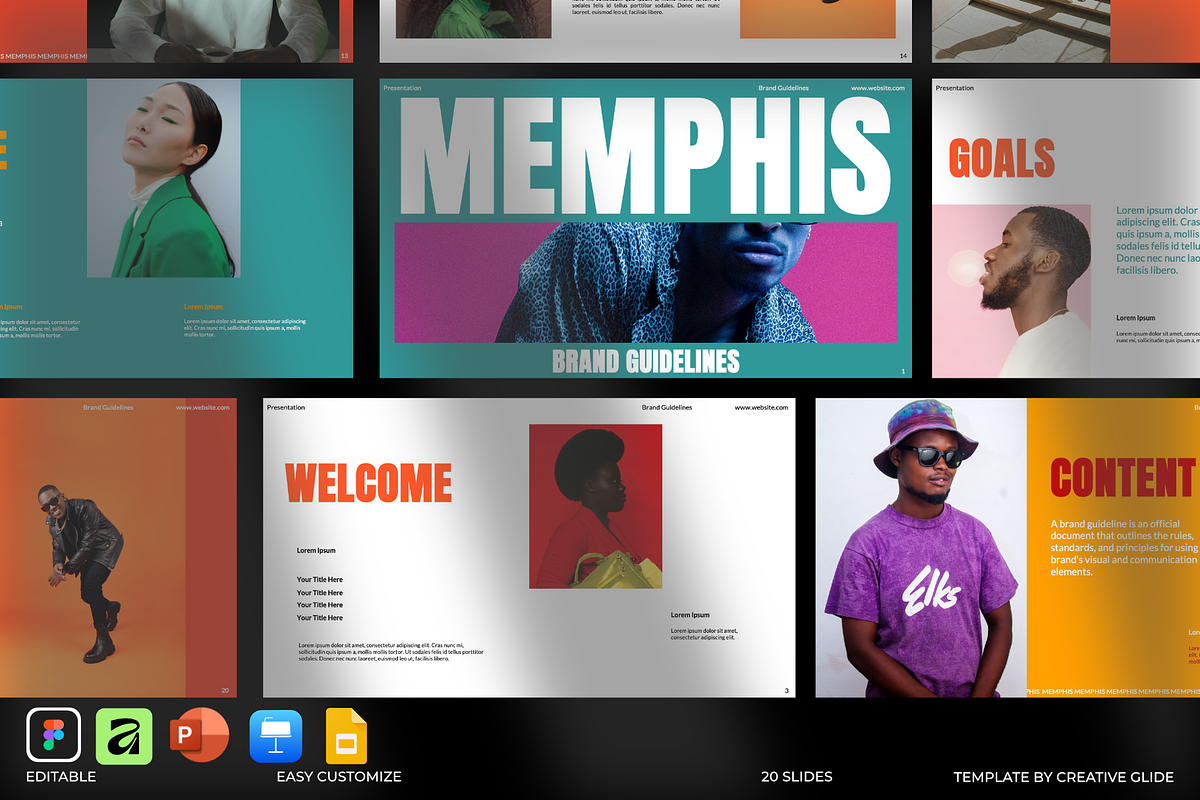Select the PowerPoint icon
The image size is (1200, 800).
pyautogui.click(x=199, y=736)
